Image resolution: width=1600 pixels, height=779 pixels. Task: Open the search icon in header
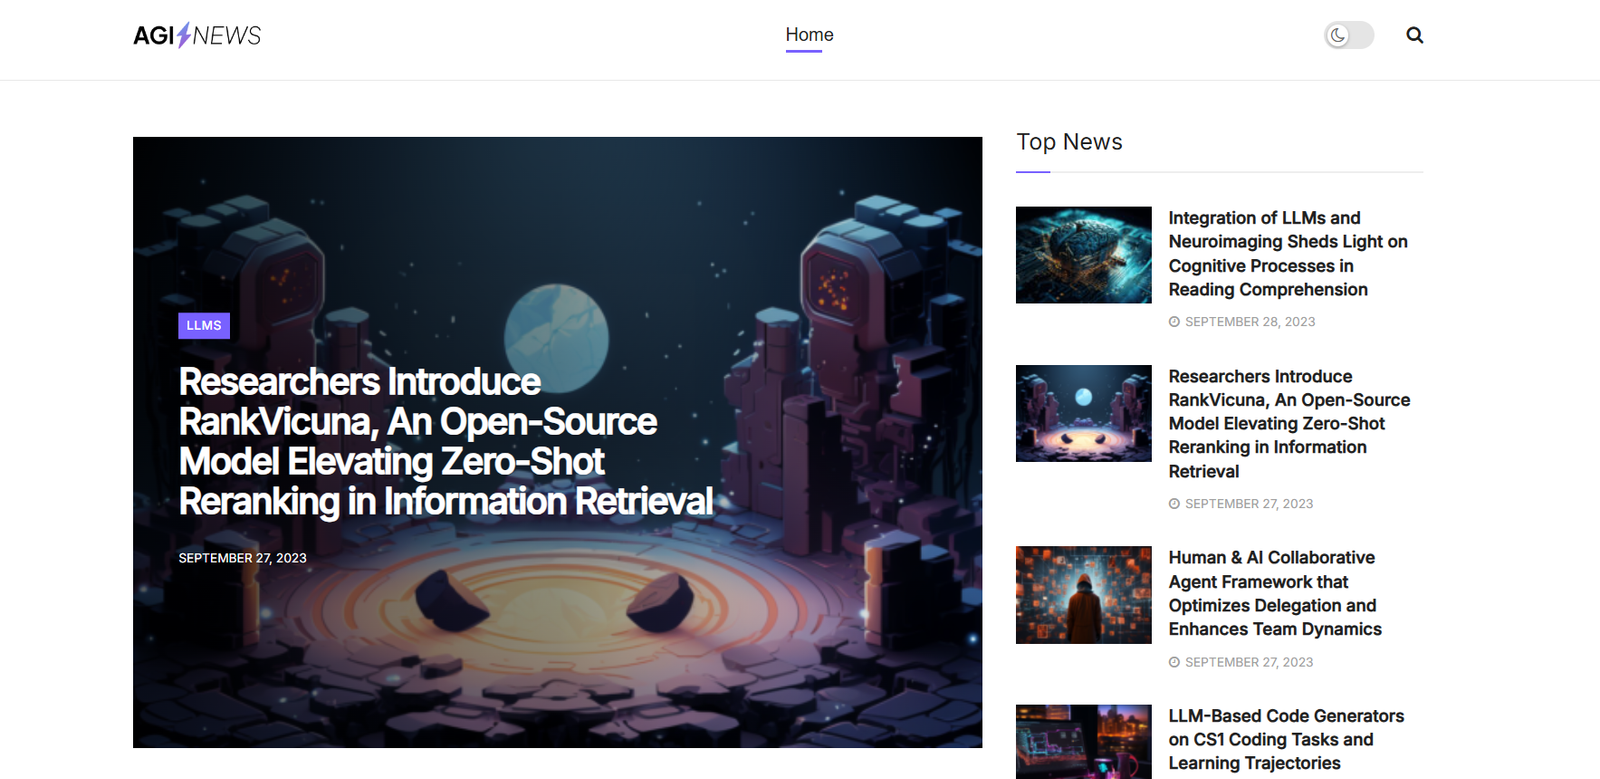[x=1414, y=35]
